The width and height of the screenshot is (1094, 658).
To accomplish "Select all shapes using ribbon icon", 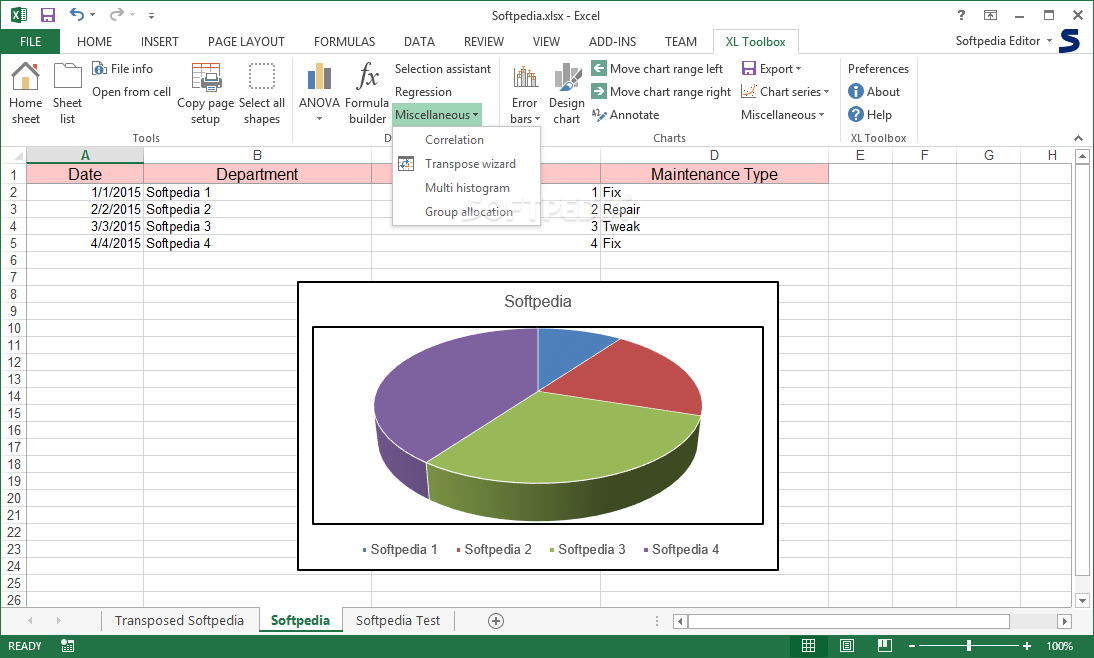I will coord(262,76).
